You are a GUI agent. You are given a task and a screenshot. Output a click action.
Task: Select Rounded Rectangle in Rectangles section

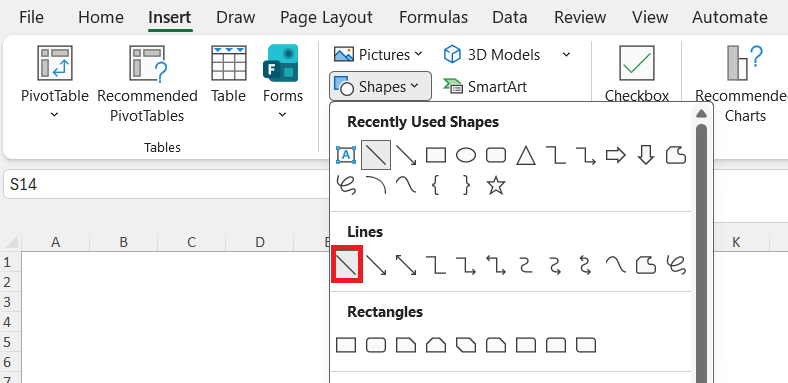click(376, 345)
